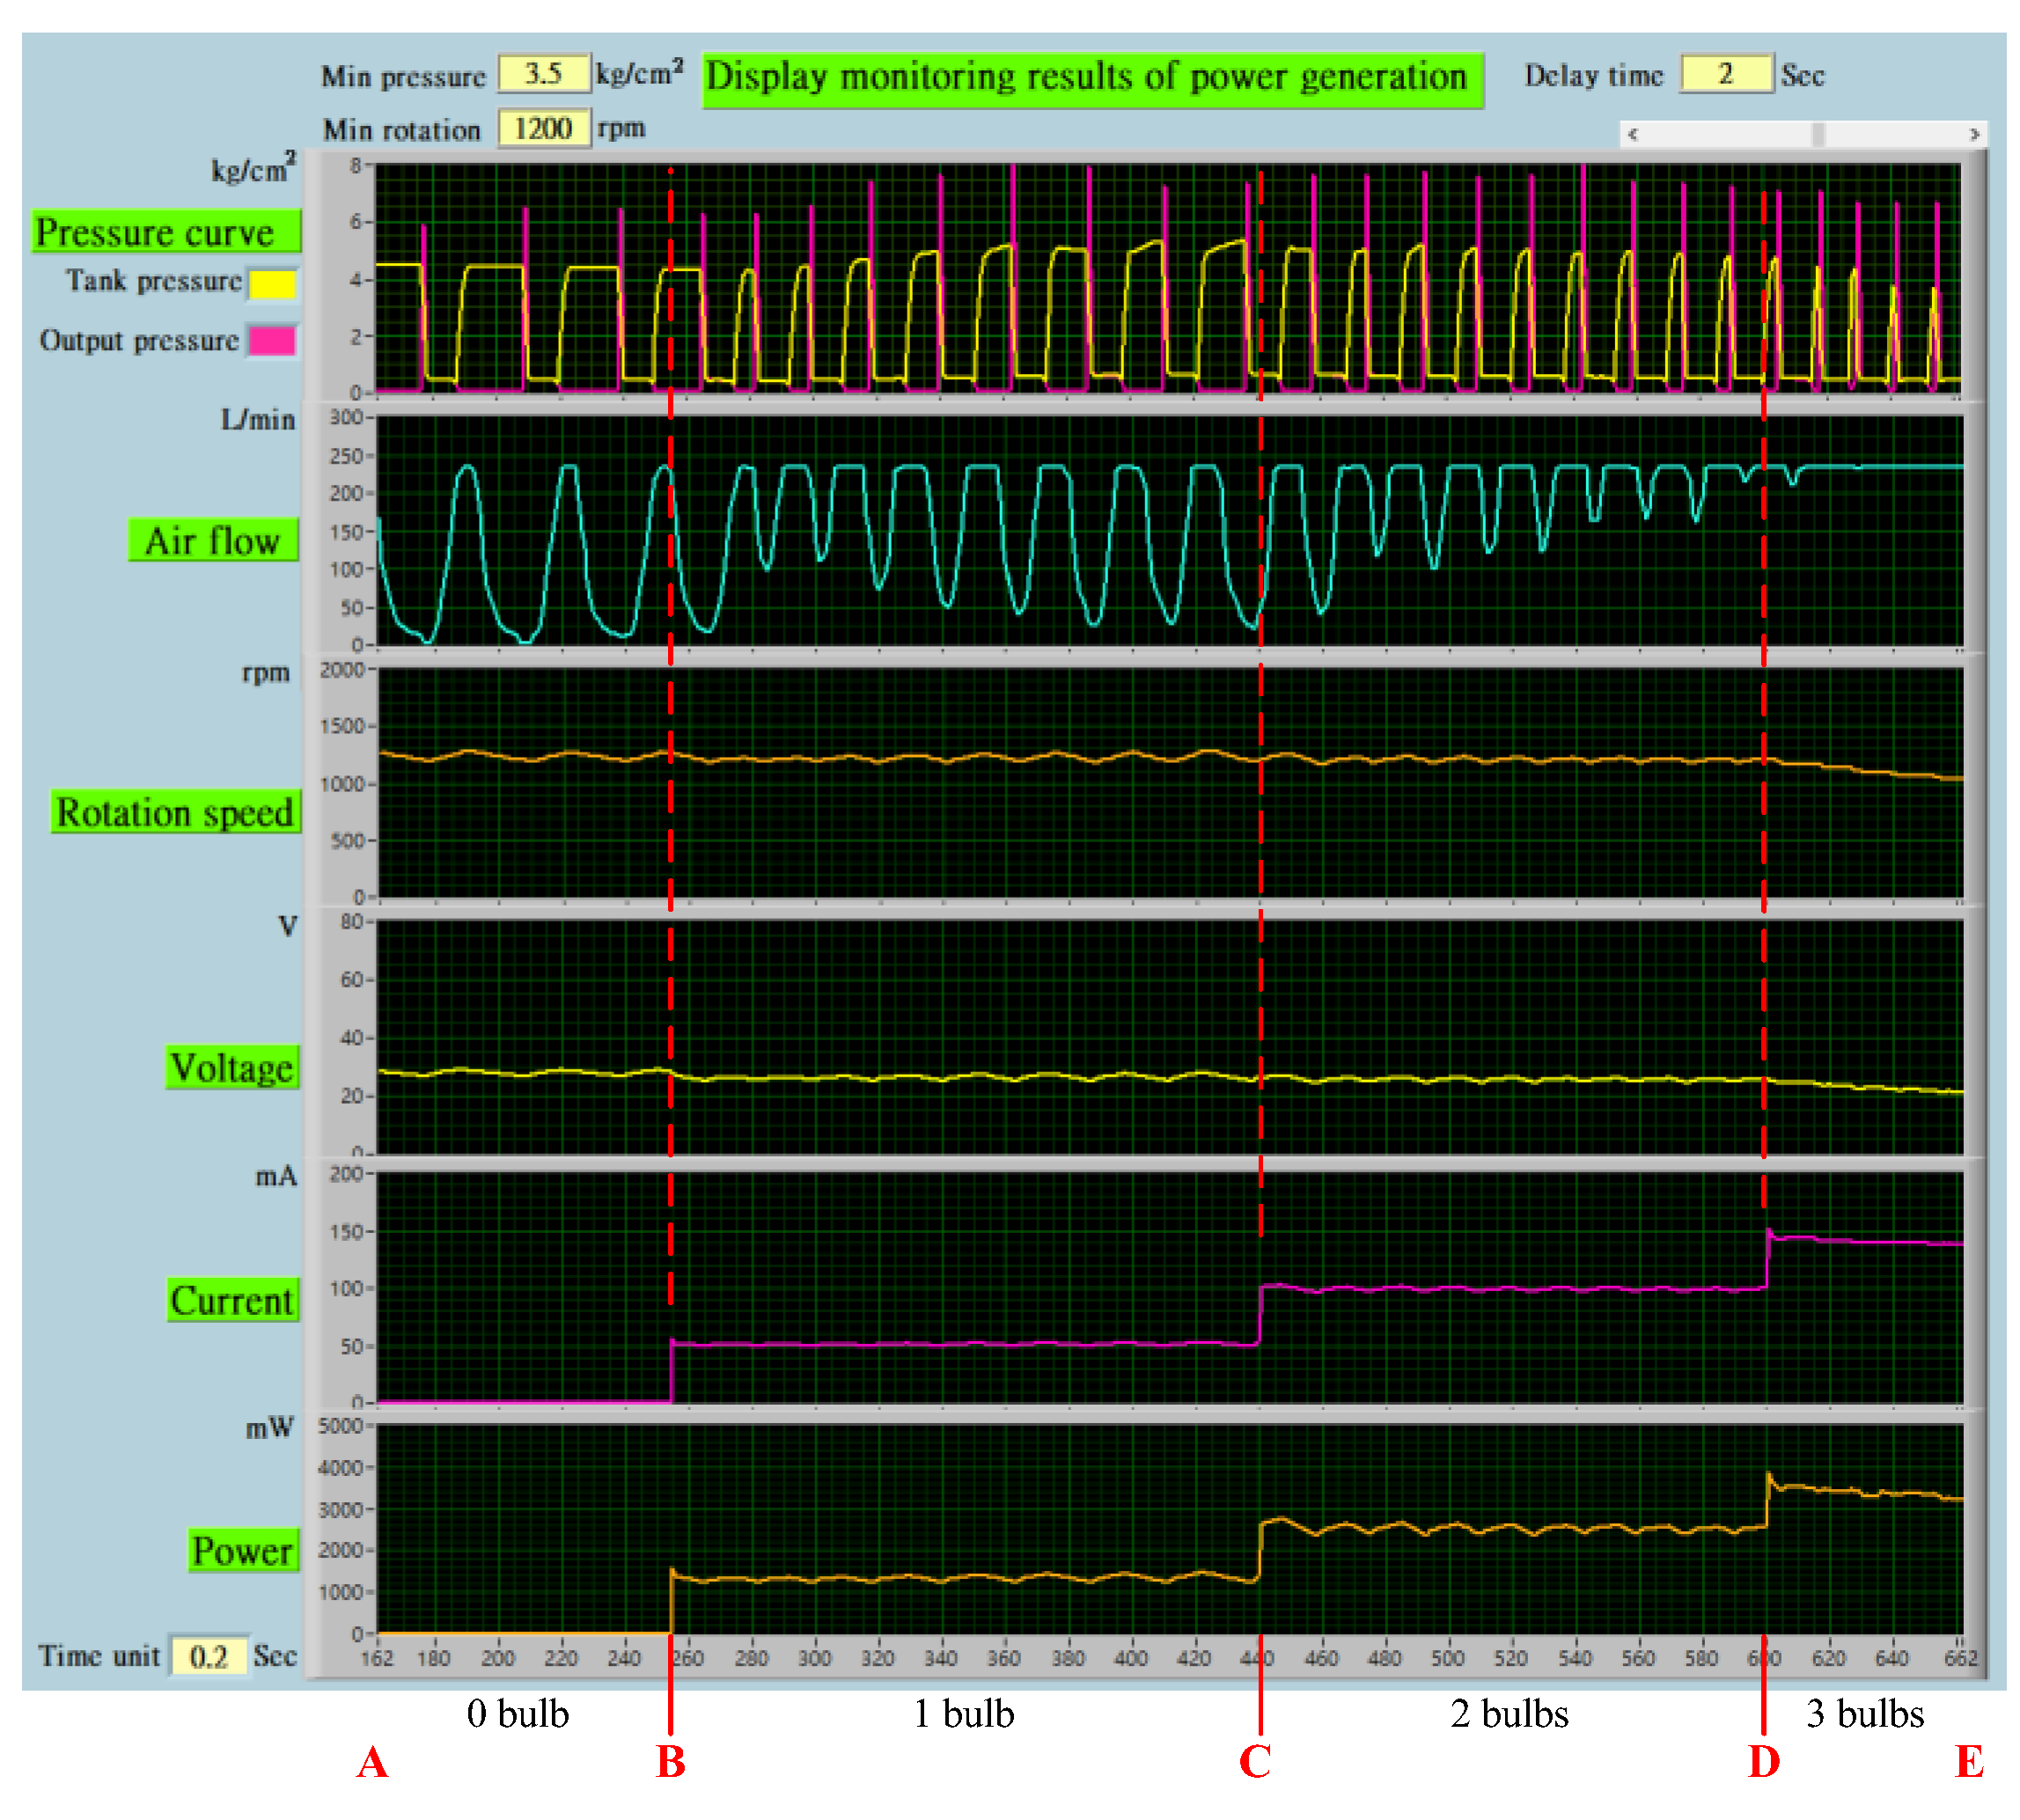Click the Air flow label
Viewport: 2020px width, 1820px height.
(213, 540)
